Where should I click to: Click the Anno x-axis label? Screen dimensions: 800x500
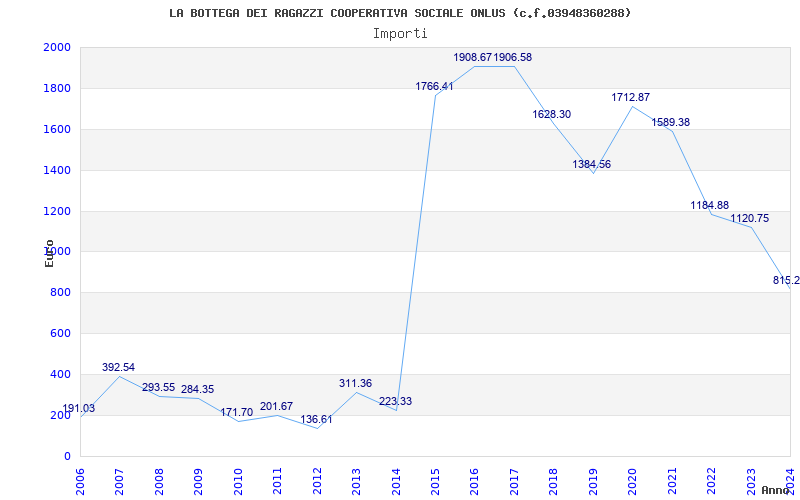776,490
